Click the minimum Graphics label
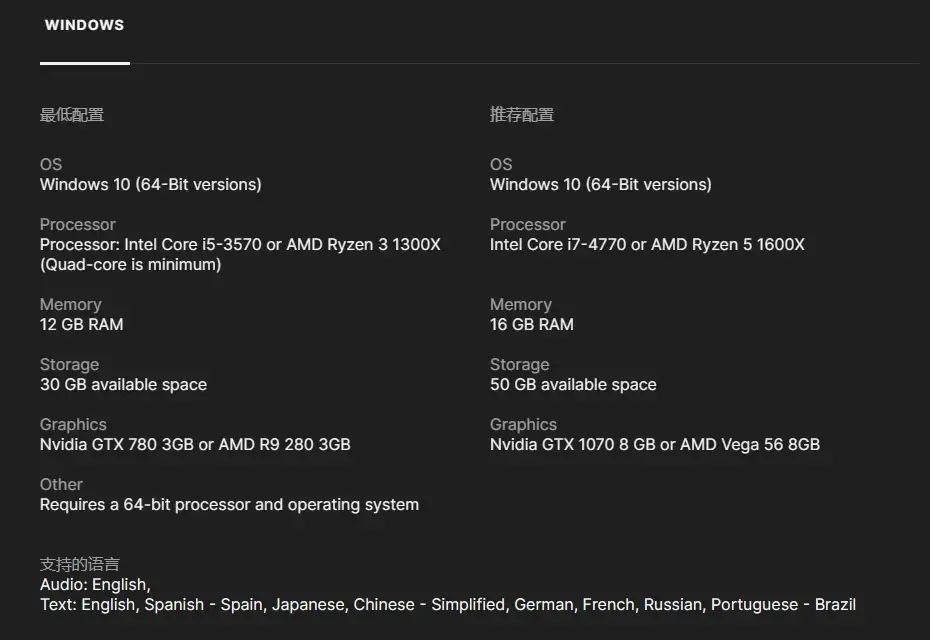Image resolution: width=930 pixels, height=640 pixels. [x=73, y=424]
